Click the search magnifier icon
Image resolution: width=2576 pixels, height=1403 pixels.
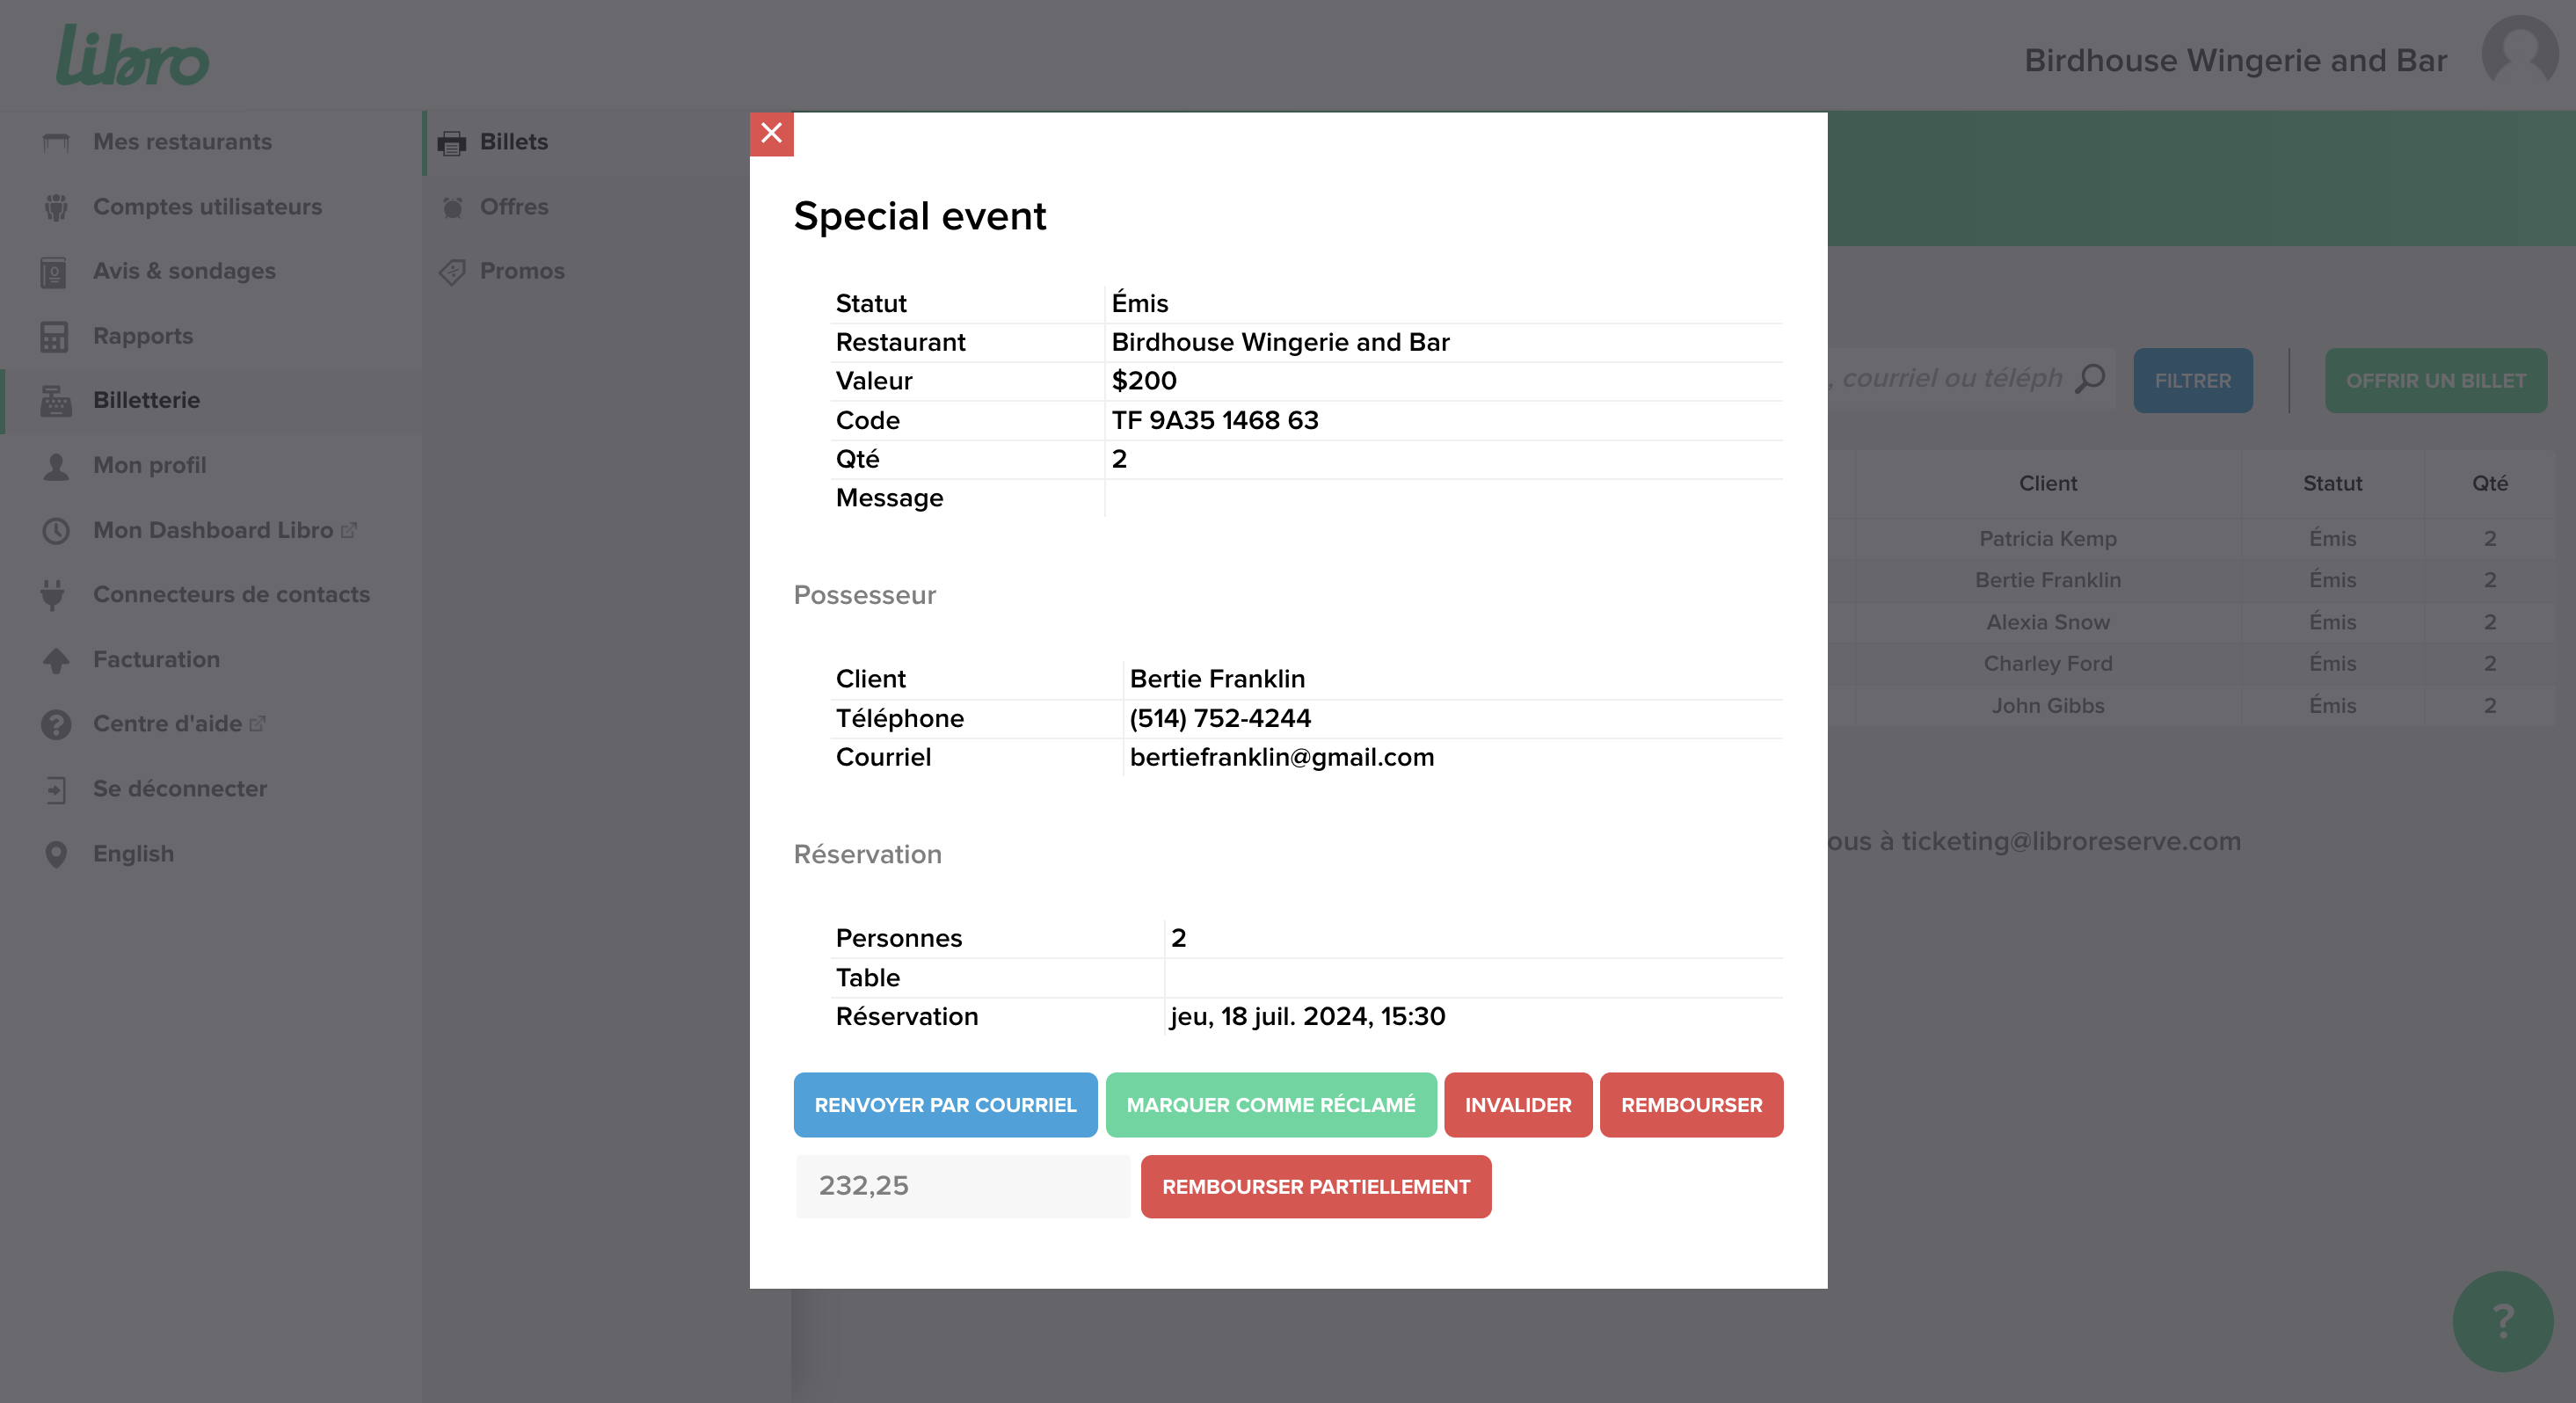tap(2090, 379)
